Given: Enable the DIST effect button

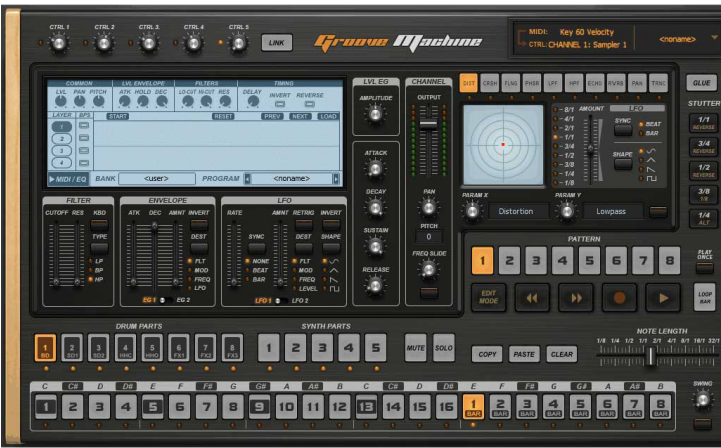Looking at the screenshot, I should pos(469,83).
